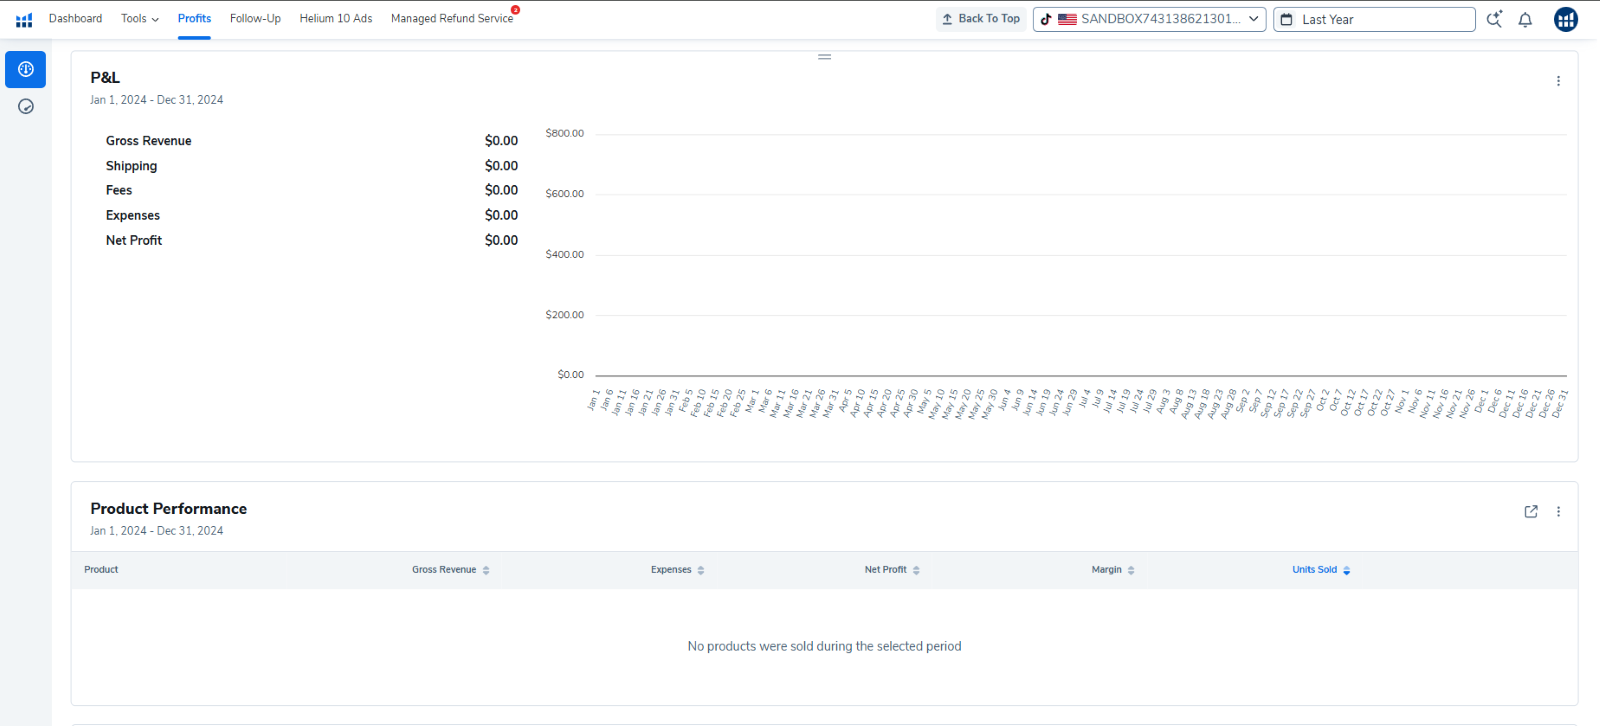Open Helium 10 Ads page
This screenshot has height=726, width=1600.
336,19
